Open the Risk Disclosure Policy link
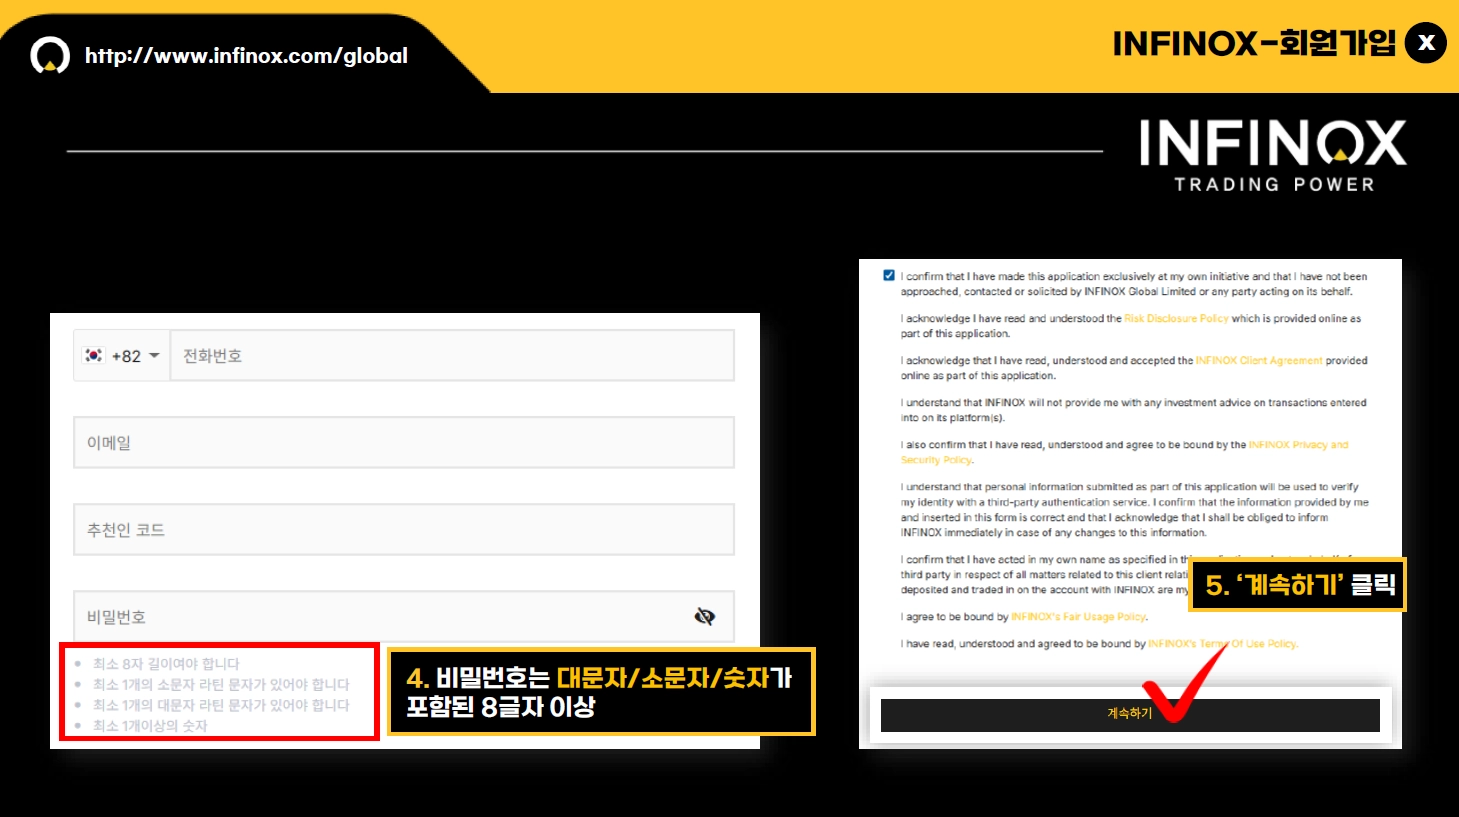The image size is (1459, 817). pyautogui.click(x=1176, y=318)
